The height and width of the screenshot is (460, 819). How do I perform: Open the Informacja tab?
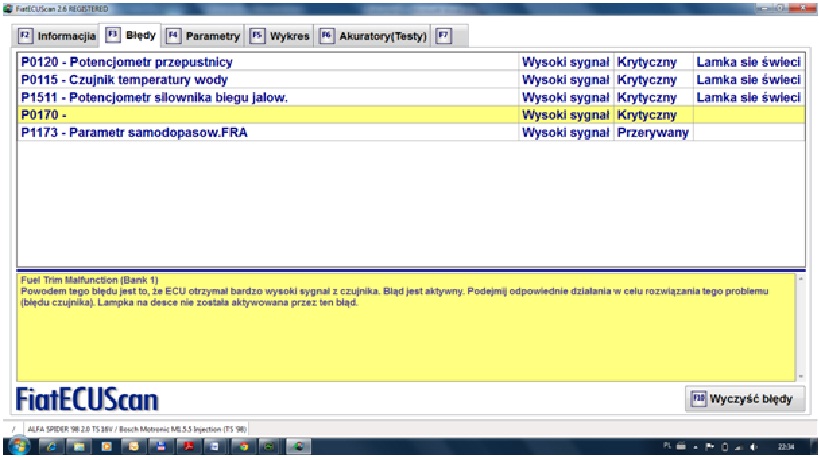pyautogui.click(x=57, y=36)
